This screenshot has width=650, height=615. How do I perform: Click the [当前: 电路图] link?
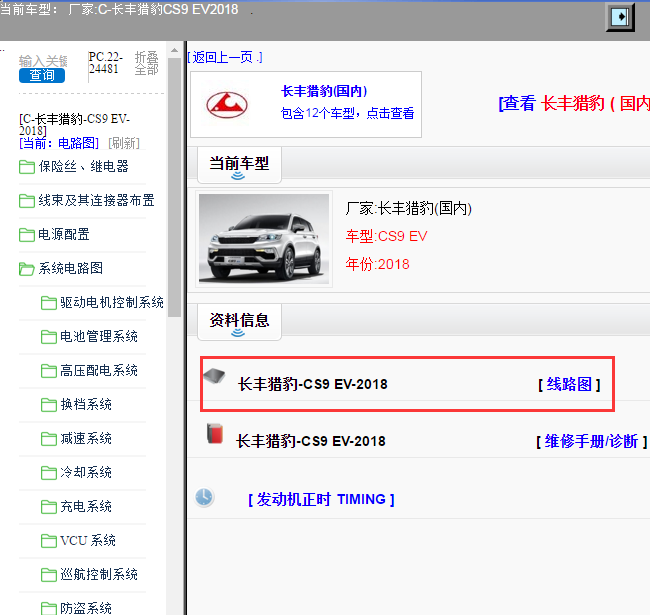coord(59,143)
